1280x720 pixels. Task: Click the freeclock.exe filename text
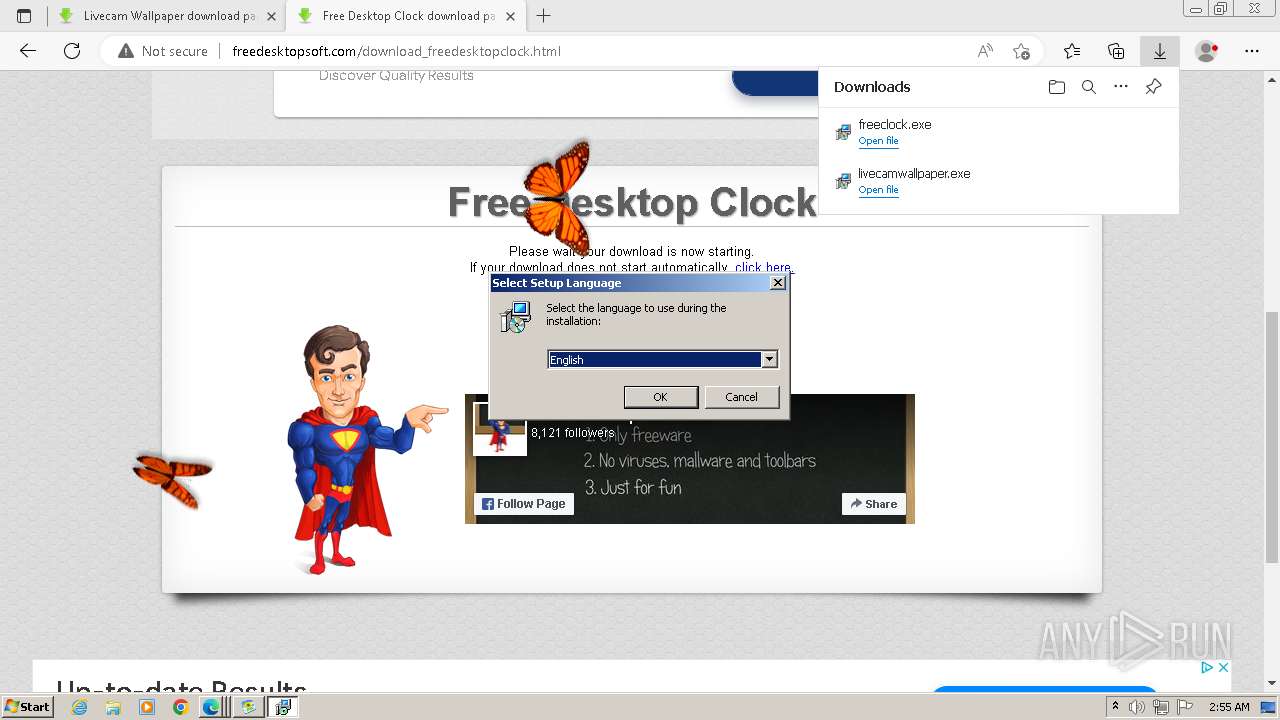tap(895, 125)
